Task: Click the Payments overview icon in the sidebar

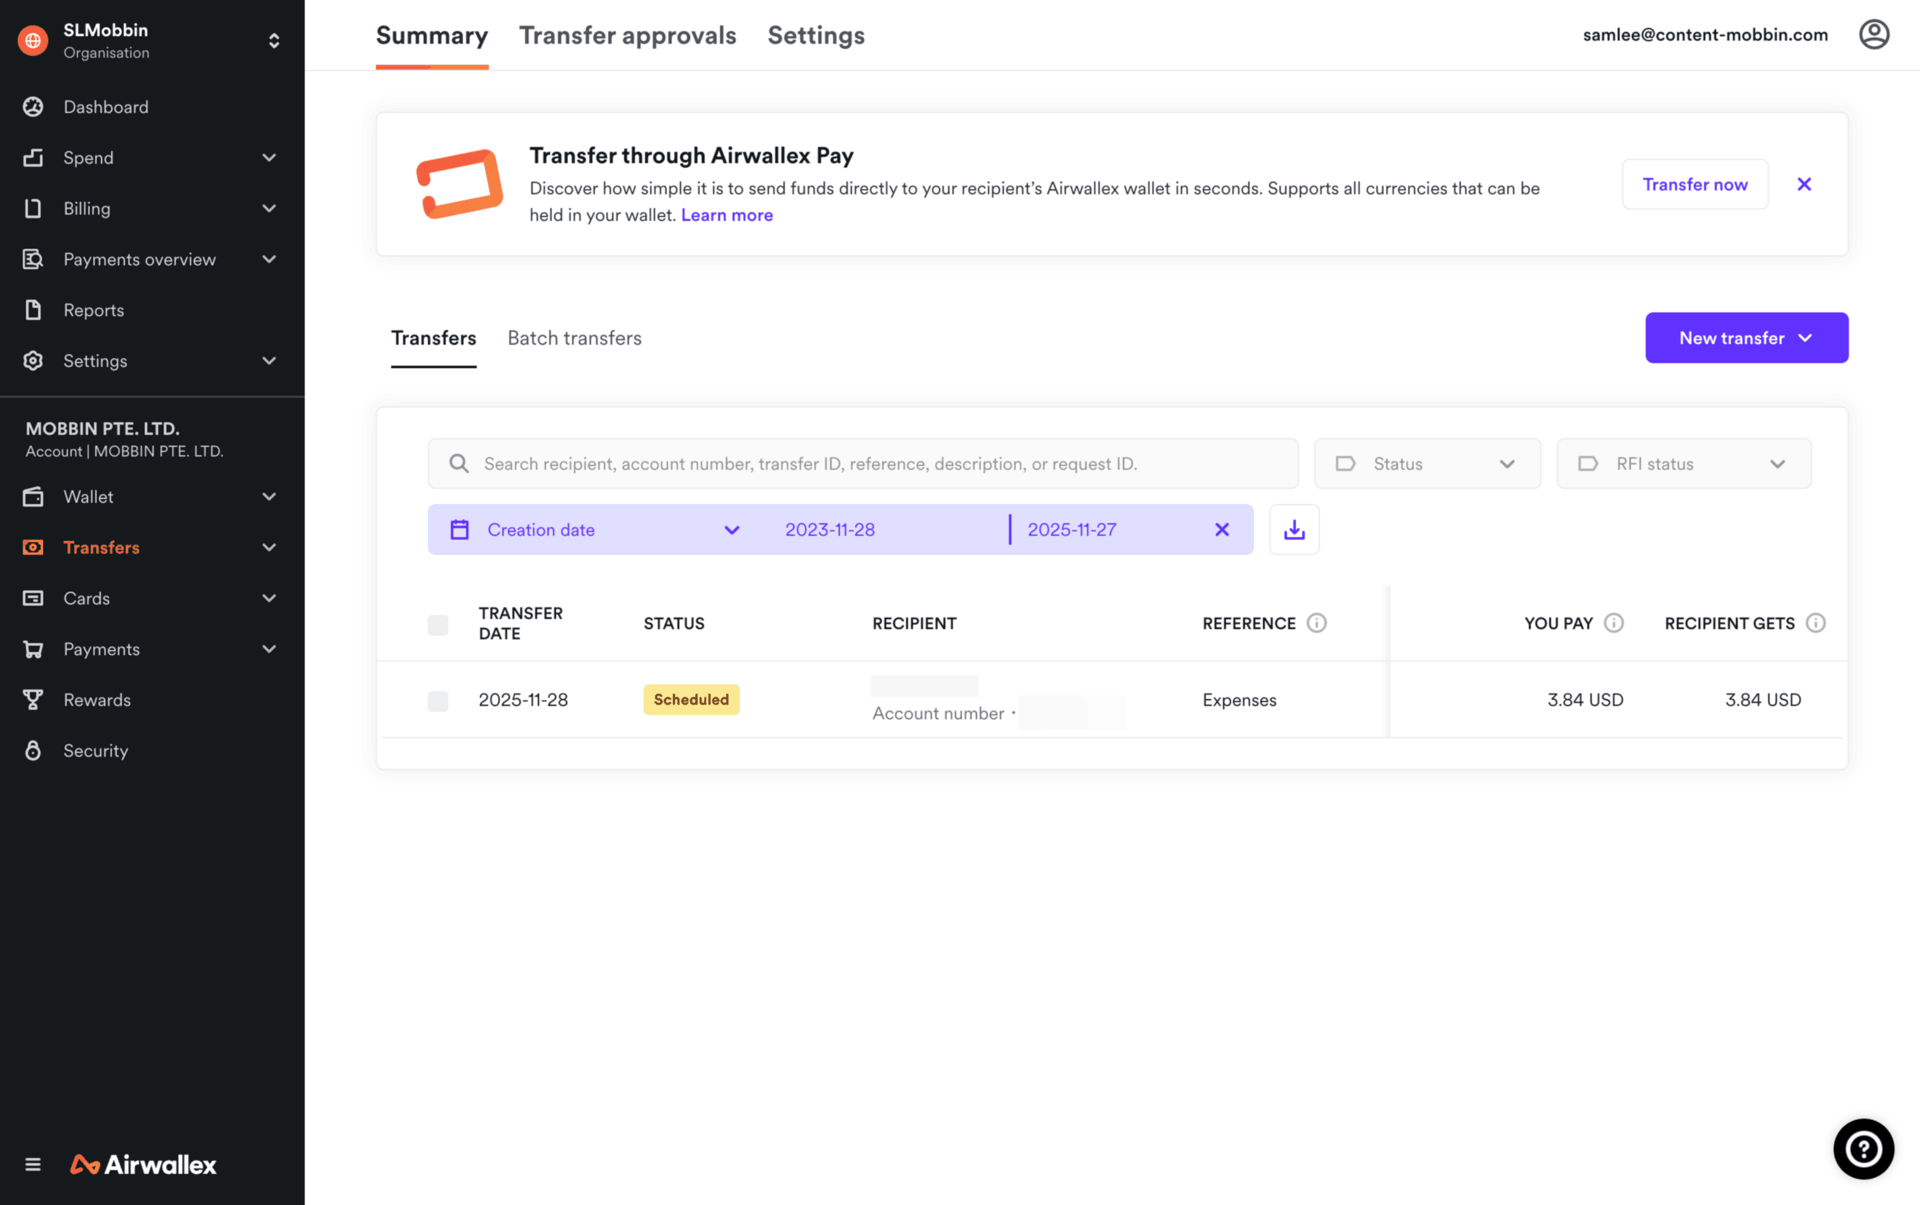Action: [x=33, y=259]
